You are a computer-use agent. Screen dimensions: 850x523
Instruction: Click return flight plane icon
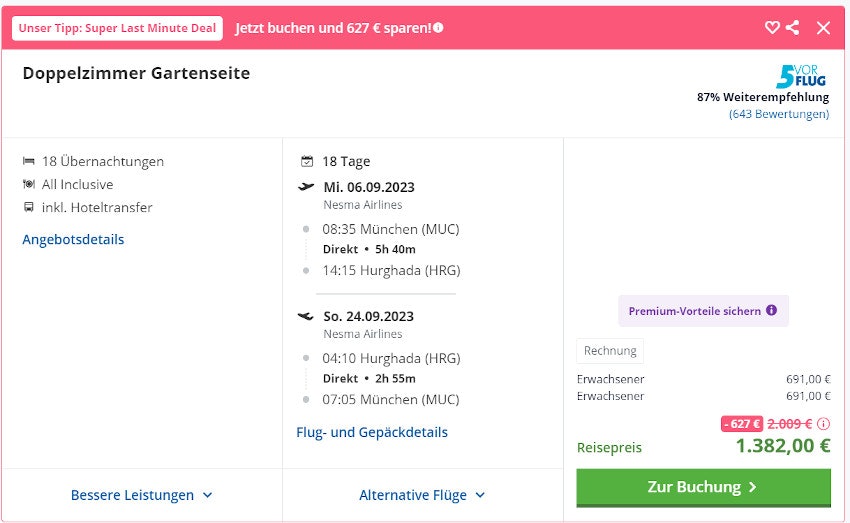[x=306, y=316]
